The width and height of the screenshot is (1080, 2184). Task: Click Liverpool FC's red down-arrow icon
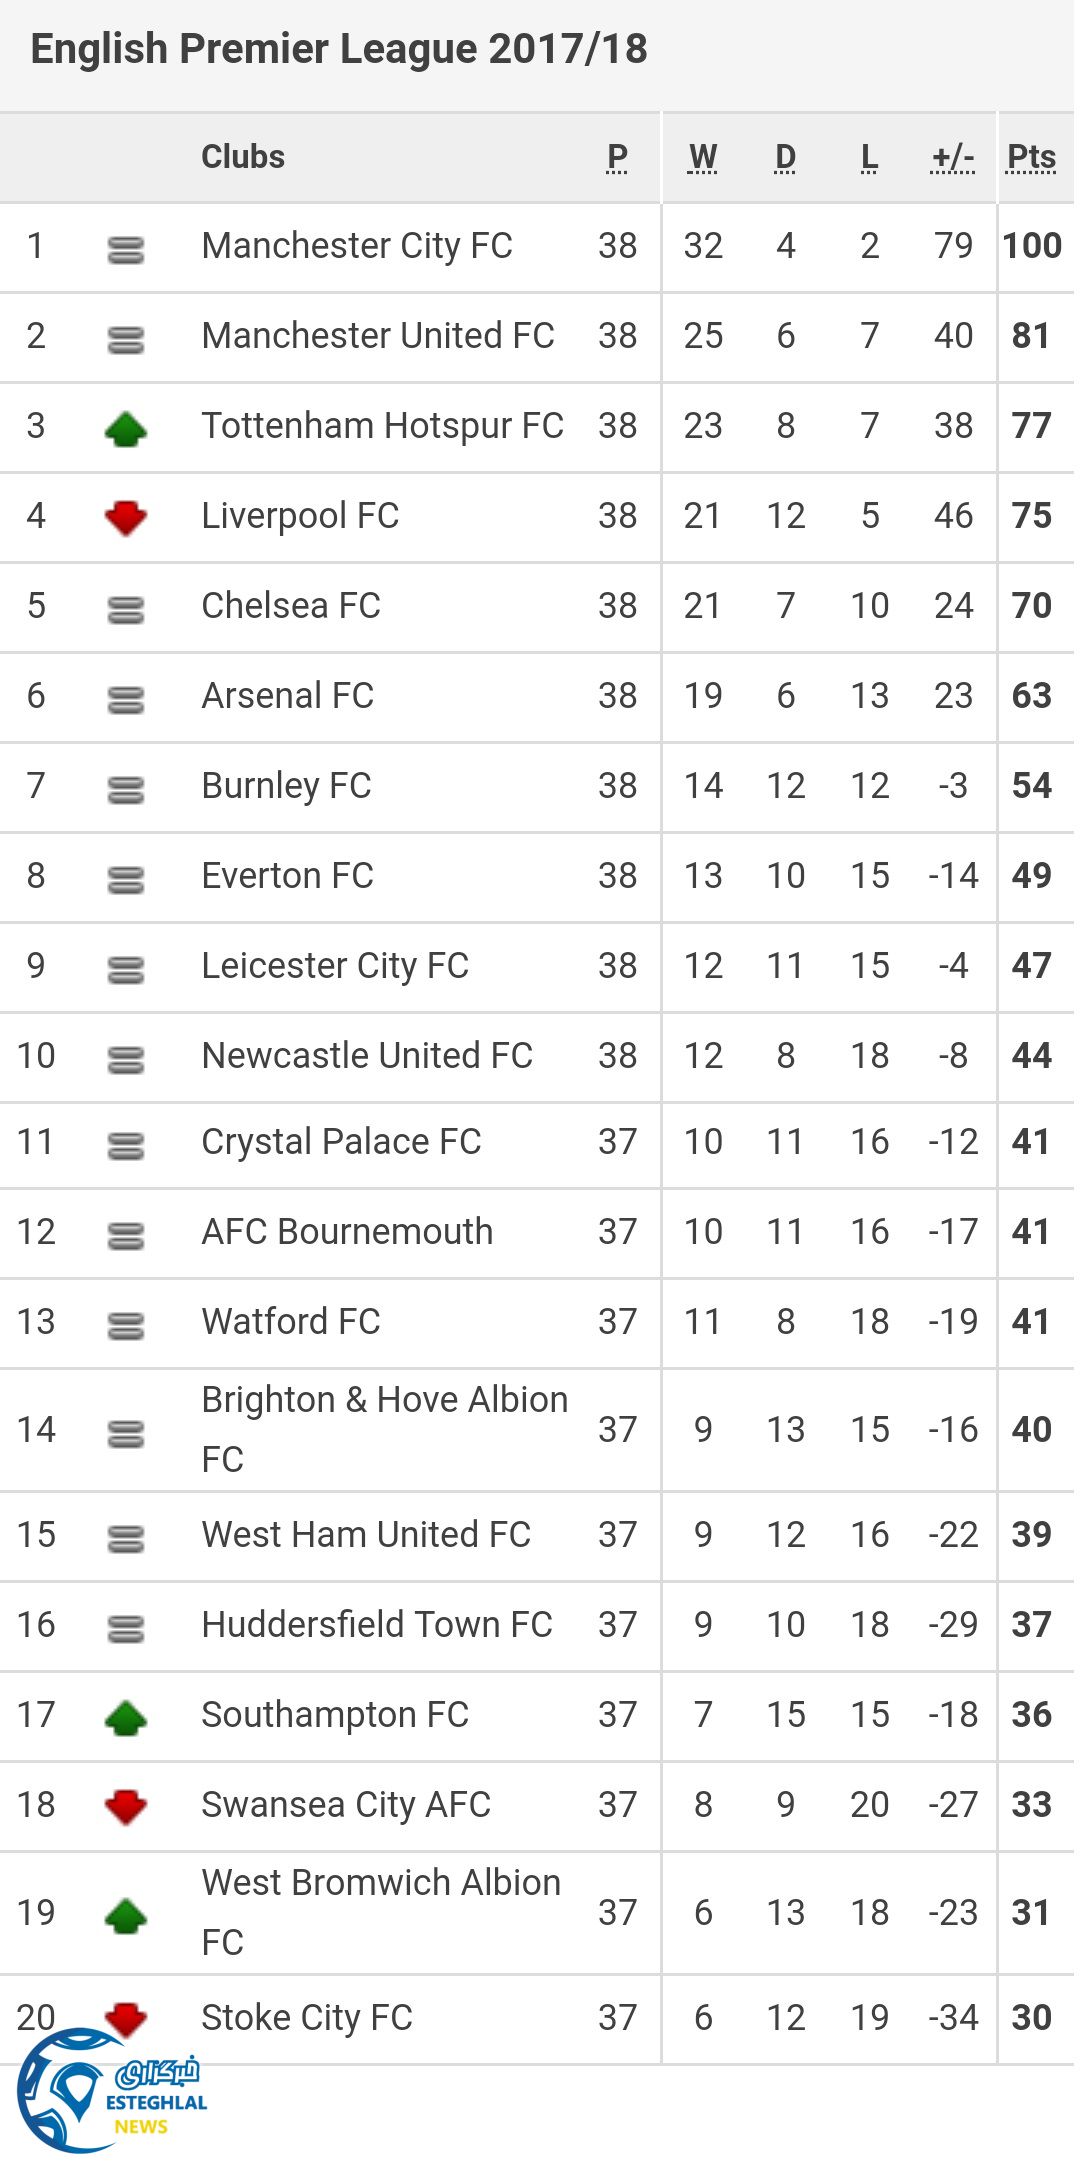click(x=126, y=517)
